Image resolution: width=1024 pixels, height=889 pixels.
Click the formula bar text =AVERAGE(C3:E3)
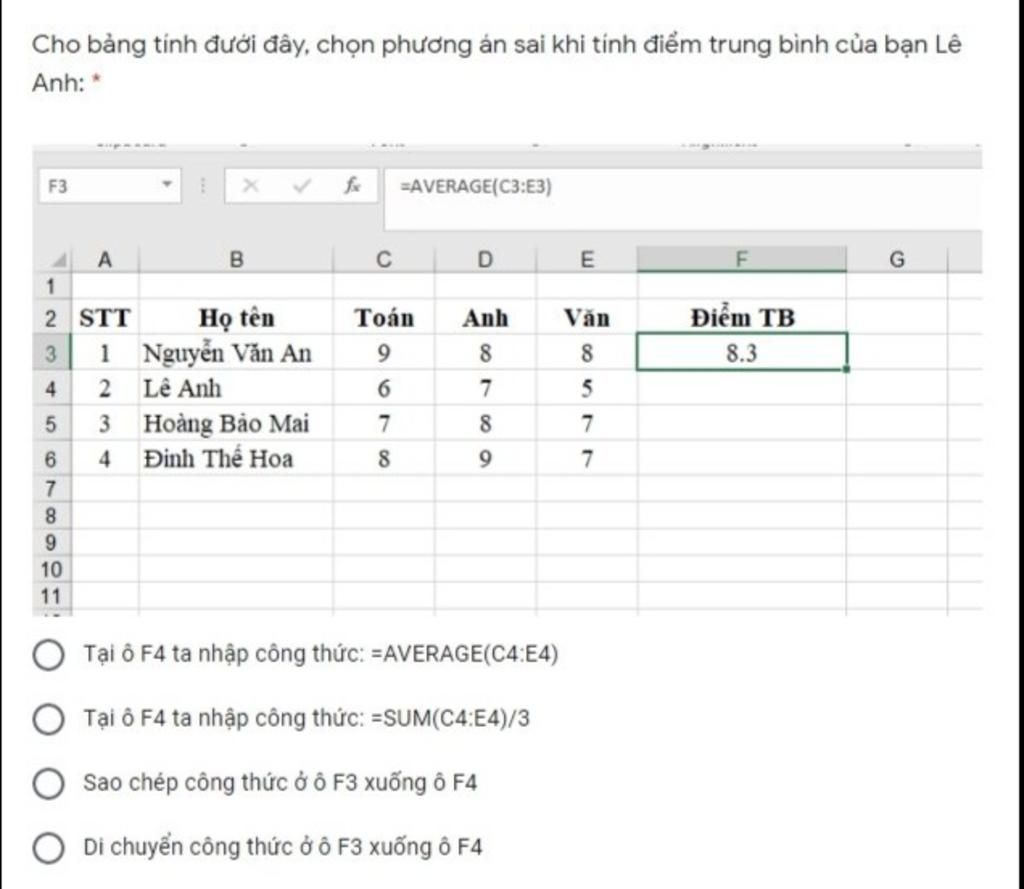point(475,187)
